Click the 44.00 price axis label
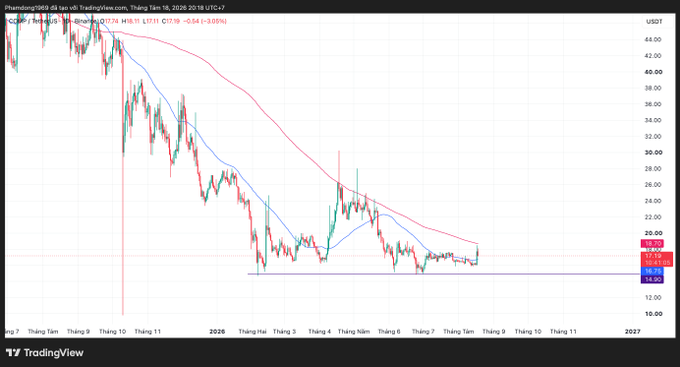 tap(653, 39)
